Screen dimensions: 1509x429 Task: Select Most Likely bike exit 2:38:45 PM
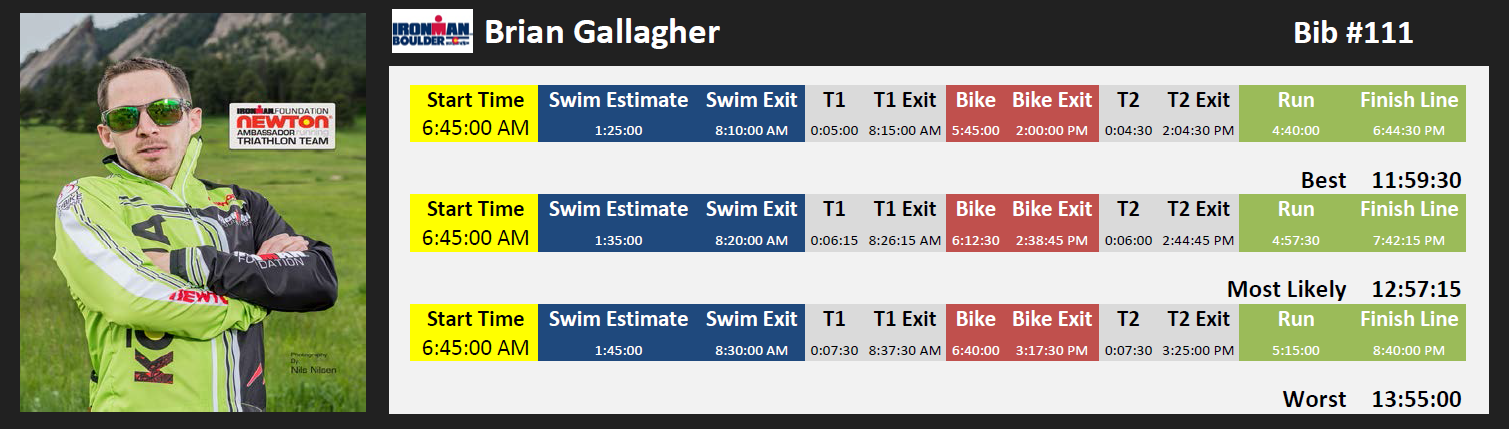coord(1050,241)
